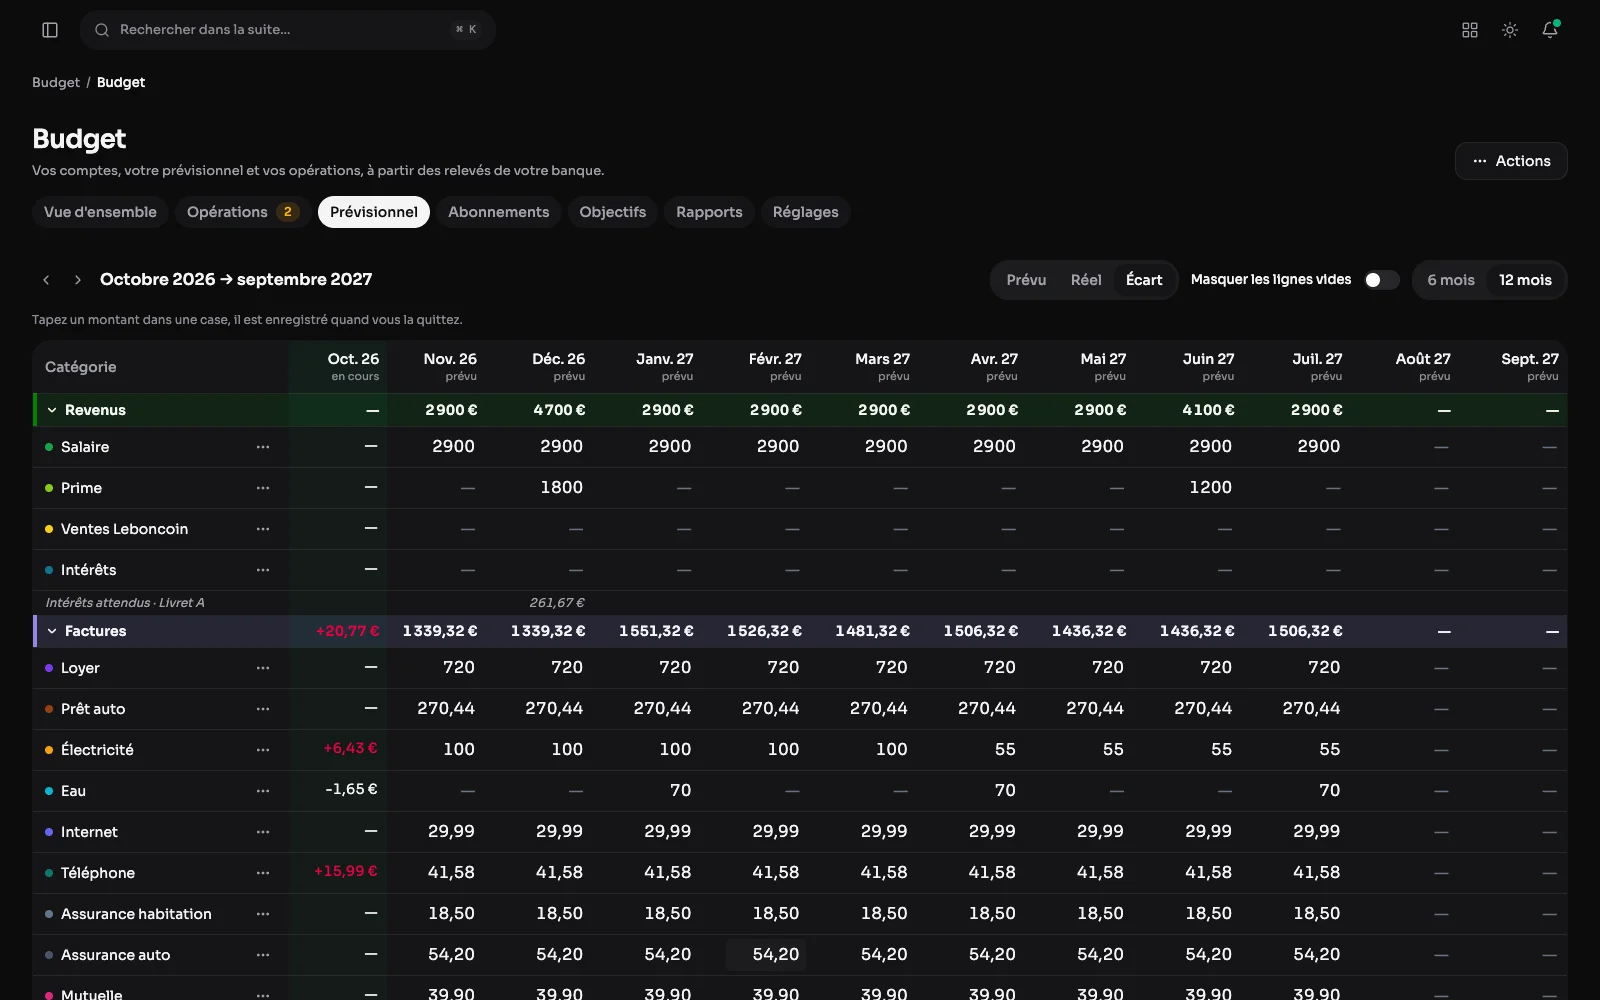The image size is (1600, 1000).
Task: Open Assurance habitation row options menu
Action: [x=263, y=914]
